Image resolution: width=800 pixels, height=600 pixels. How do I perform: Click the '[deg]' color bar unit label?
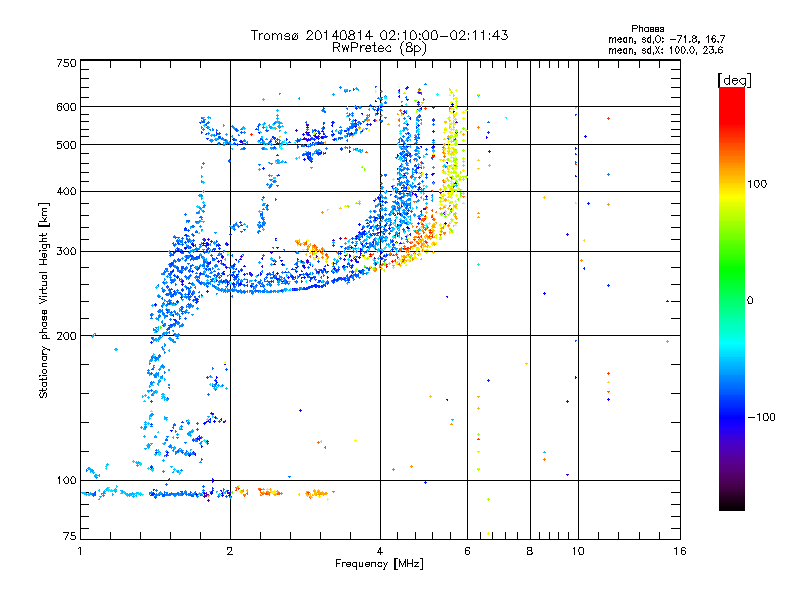pyautogui.click(x=734, y=80)
